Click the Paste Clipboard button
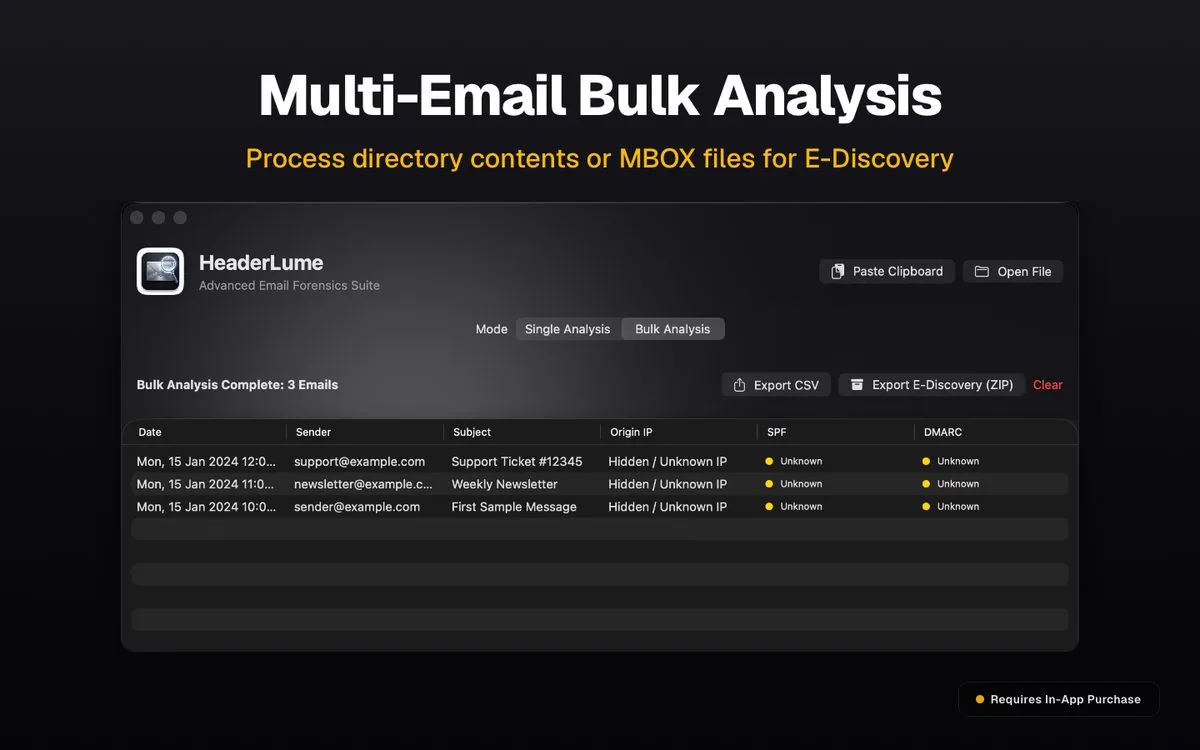 pyautogui.click(x=887, y=271)
